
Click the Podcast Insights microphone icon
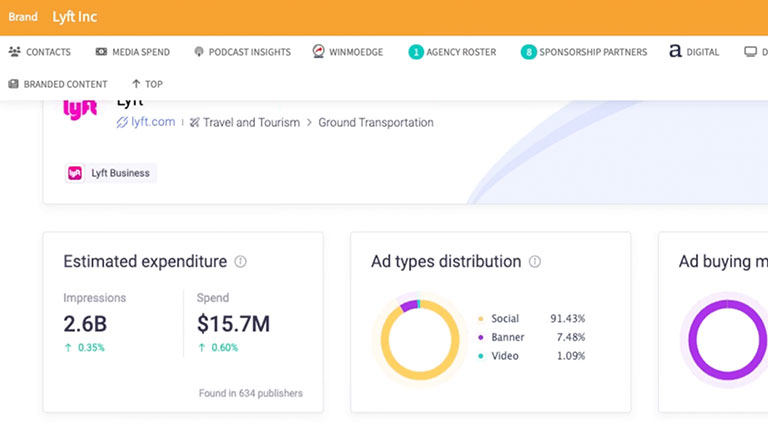pos(198,51)
